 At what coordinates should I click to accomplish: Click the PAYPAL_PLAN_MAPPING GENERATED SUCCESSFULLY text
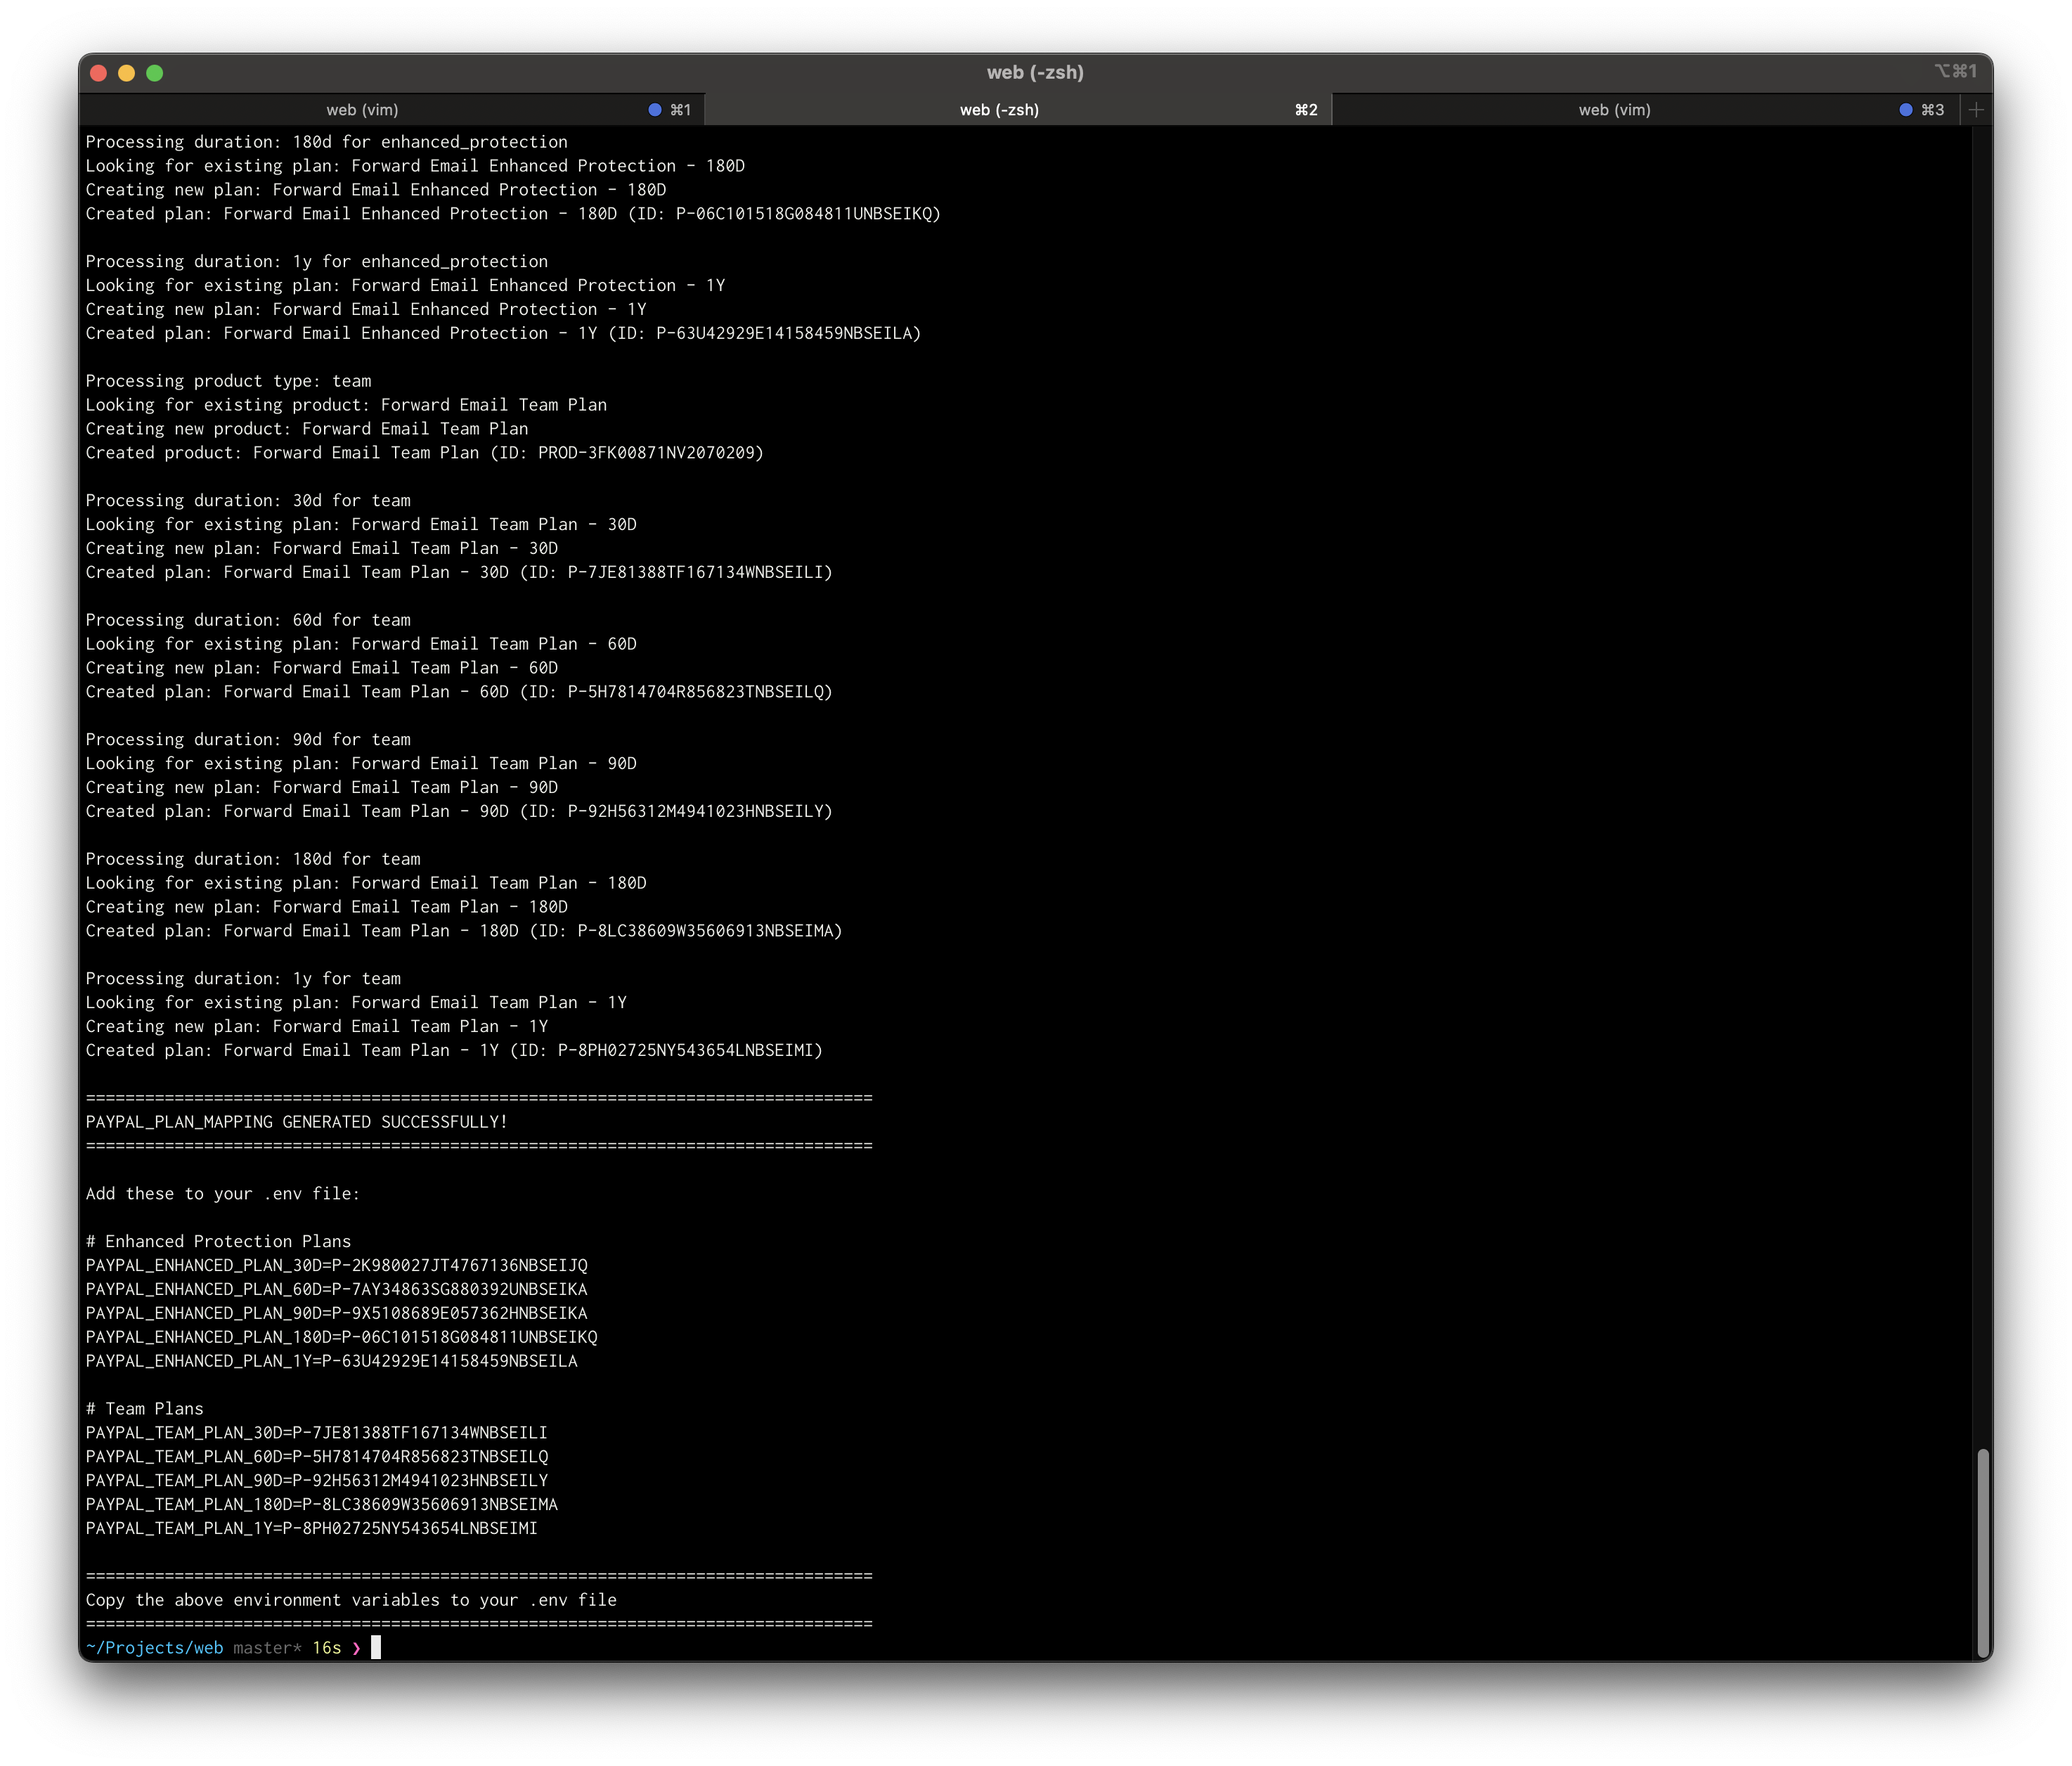pos(296,1122)
